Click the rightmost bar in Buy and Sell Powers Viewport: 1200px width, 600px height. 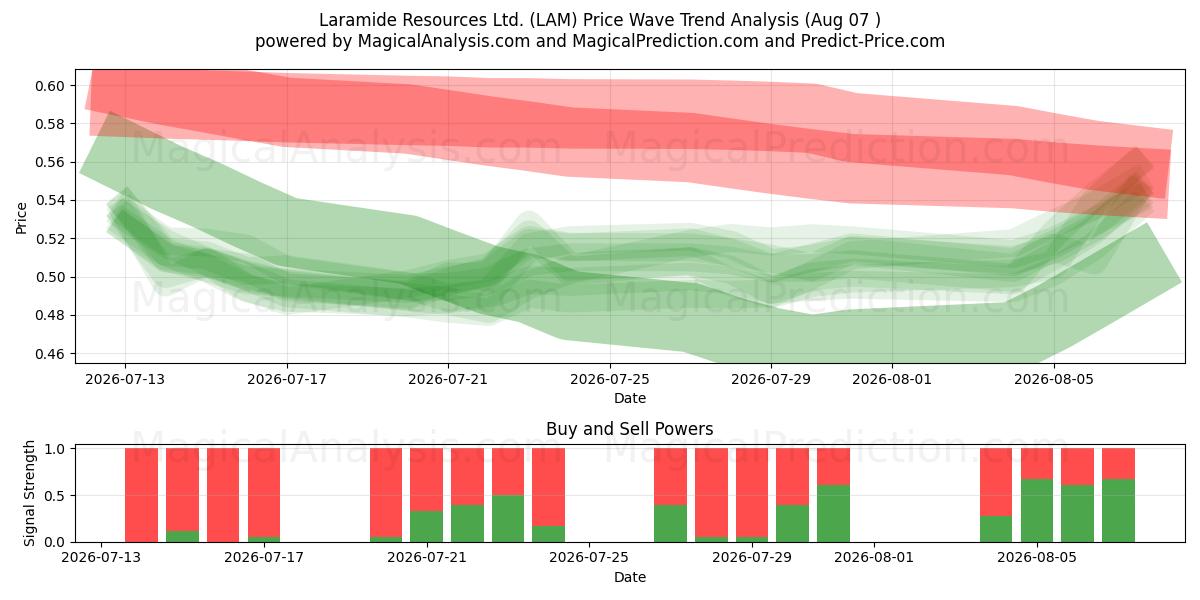point(1118,495)
